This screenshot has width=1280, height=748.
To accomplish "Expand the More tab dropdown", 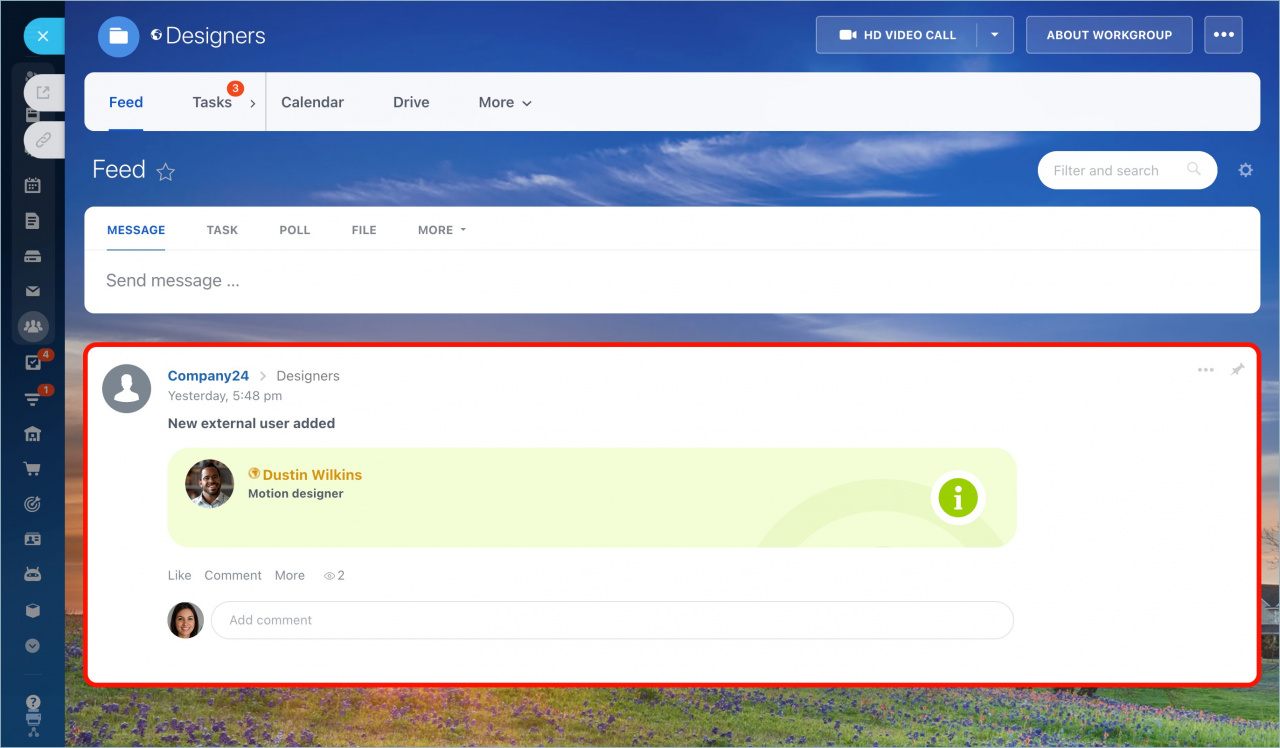I will point(505,102).
